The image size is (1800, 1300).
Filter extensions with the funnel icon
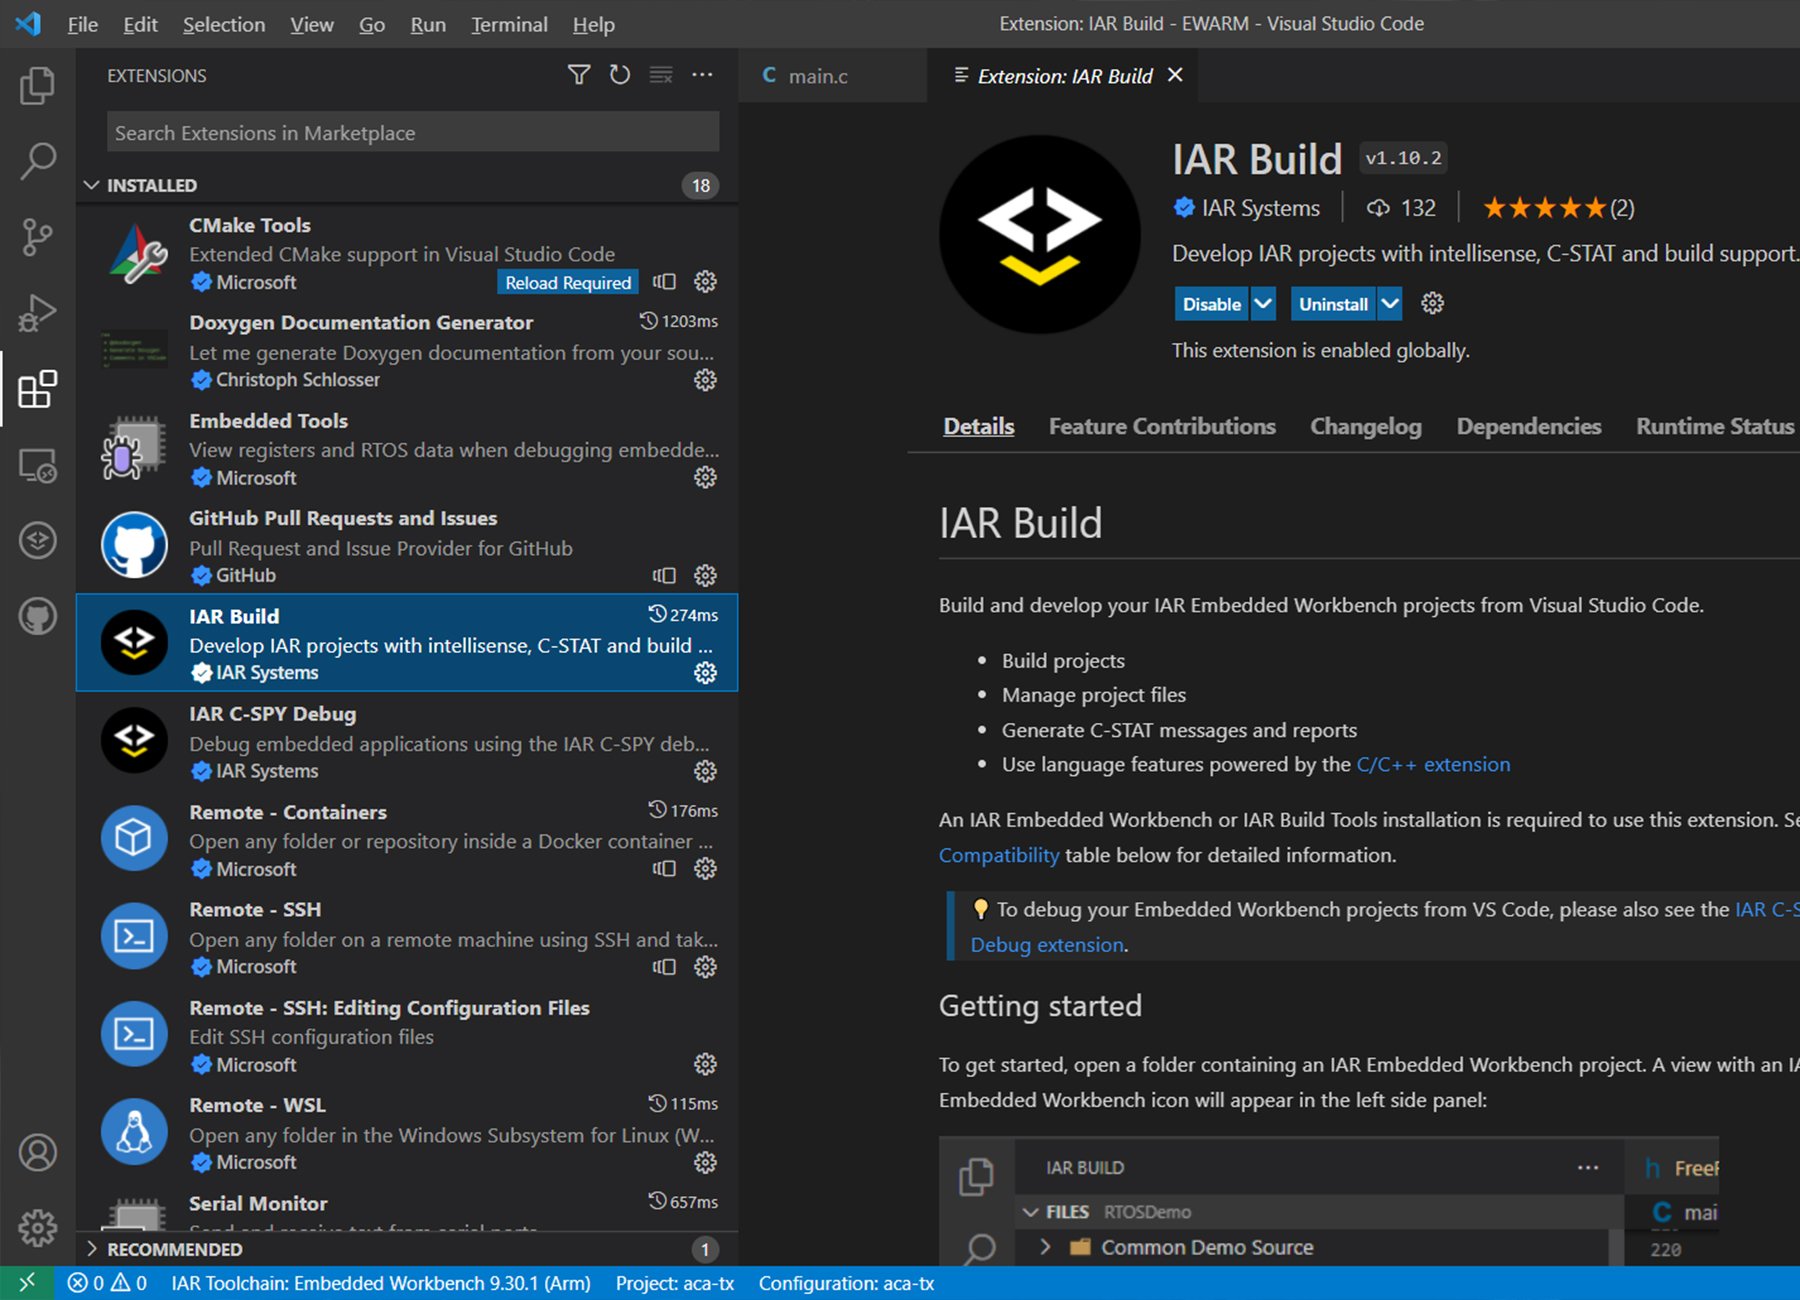[578, 75]
